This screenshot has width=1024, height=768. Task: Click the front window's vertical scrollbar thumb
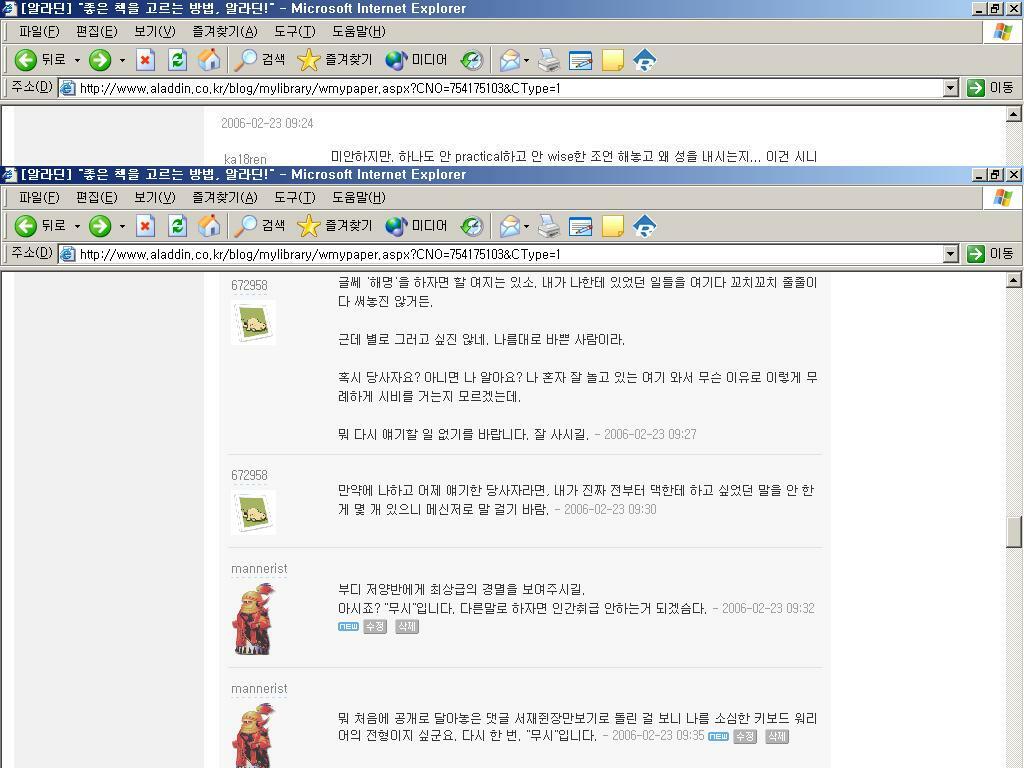[x=1013, y=531]
